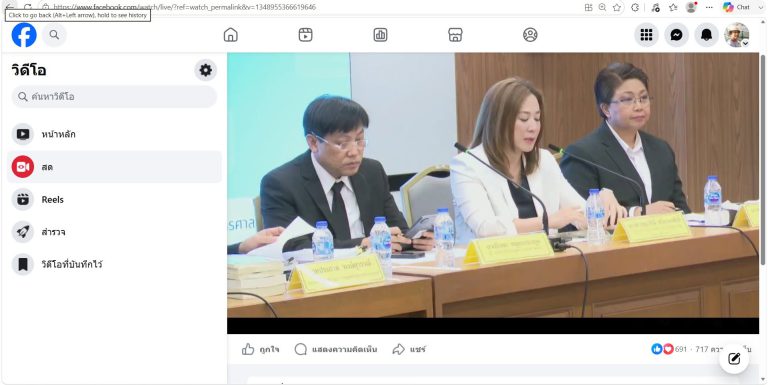Viewport: 768px width, 385px height.
Task: Click the ค้นหาวิดีโอ search field
Action: click(x=114, y=97)
